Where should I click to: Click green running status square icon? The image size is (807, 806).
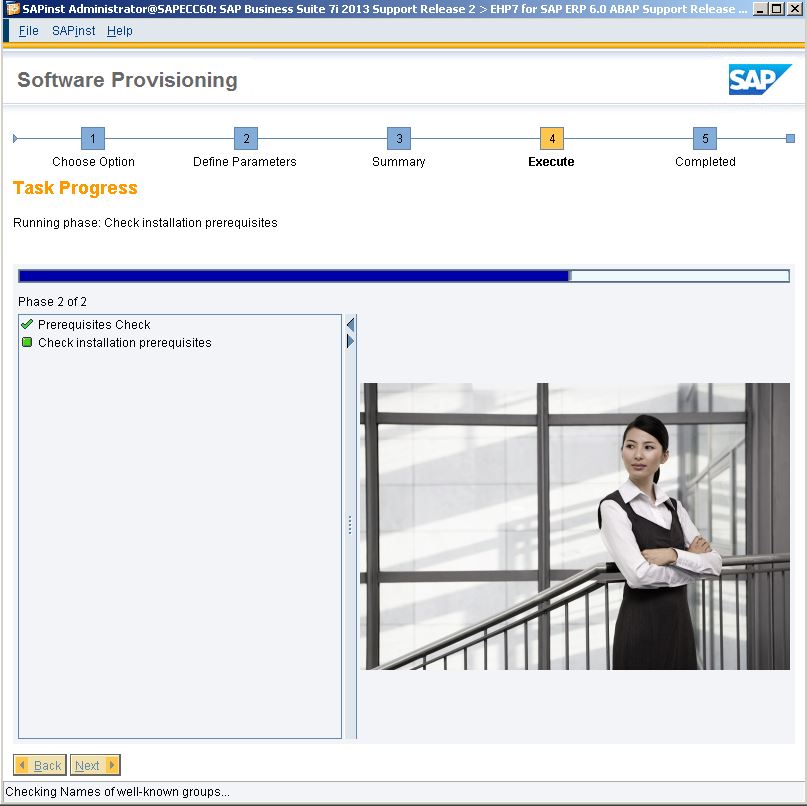tap(27, 342)
